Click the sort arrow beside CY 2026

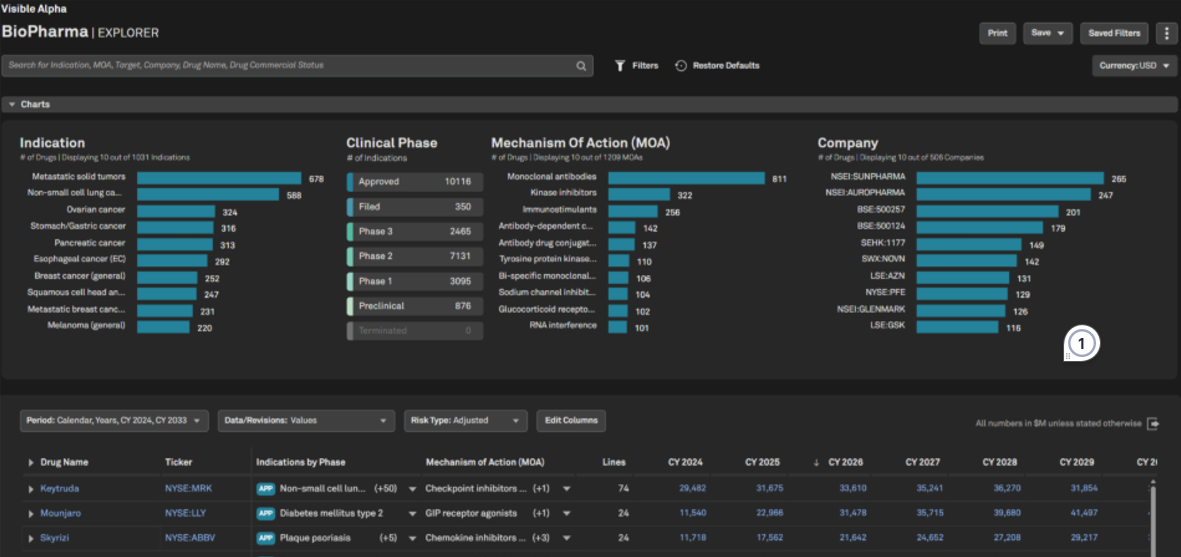click(x=817, y=462)
